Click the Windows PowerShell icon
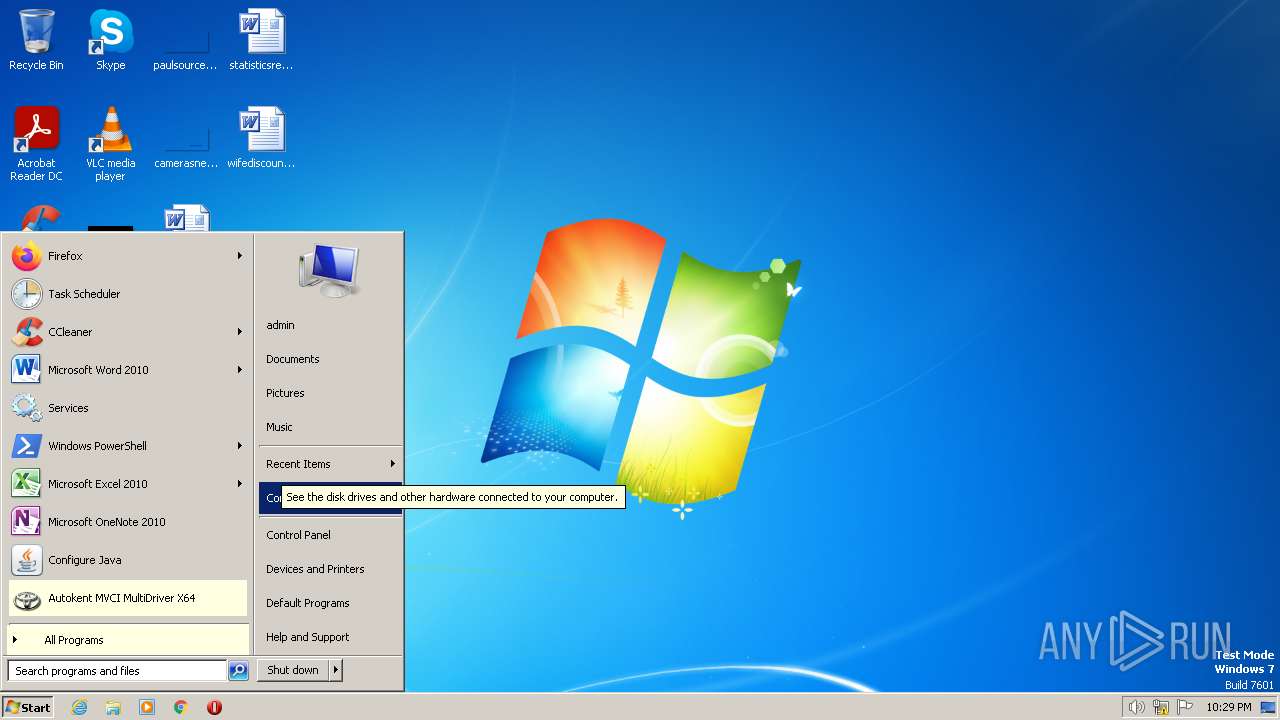 pos(27,446)
